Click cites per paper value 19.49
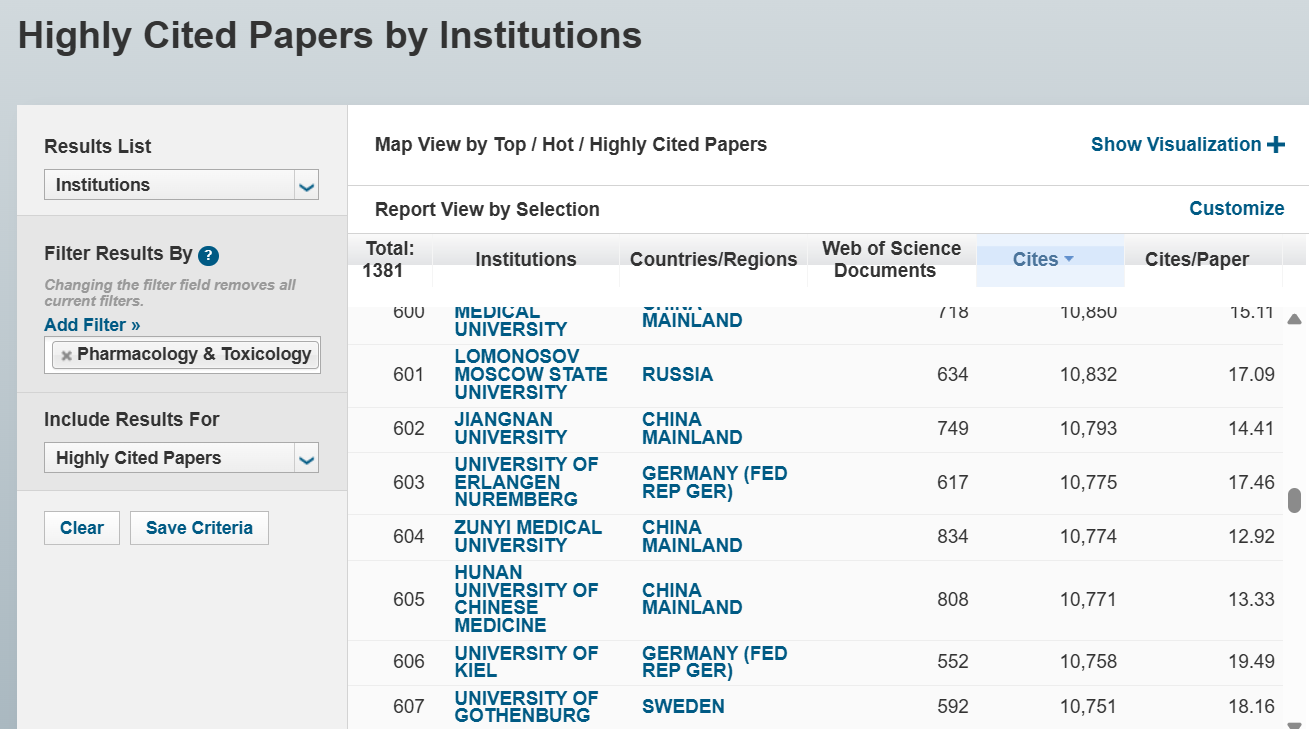 (x=1251, y=661)
